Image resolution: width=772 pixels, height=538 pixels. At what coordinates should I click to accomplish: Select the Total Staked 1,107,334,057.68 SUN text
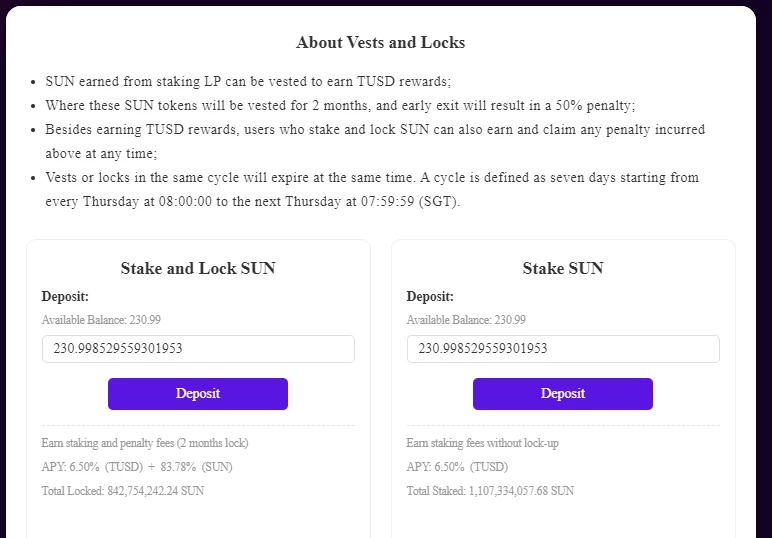point(490,491)
